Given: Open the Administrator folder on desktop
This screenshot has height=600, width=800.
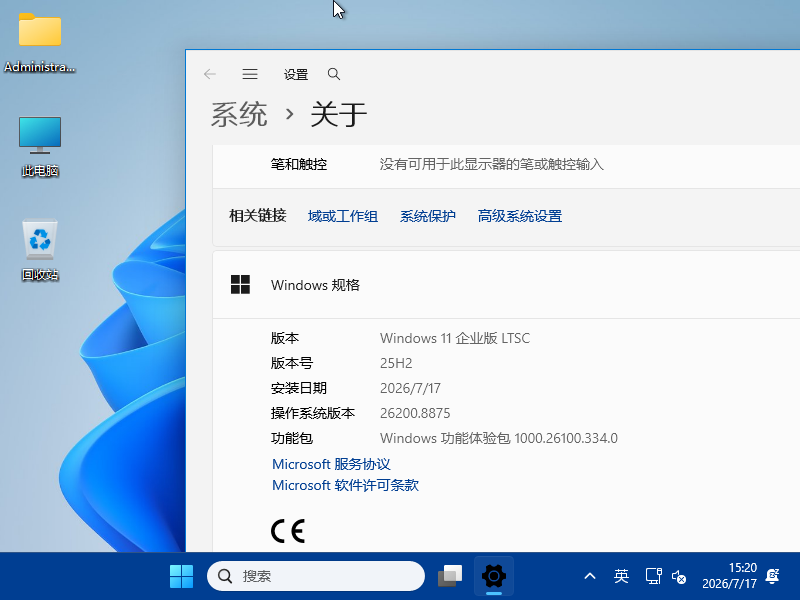Looking at the screenshot, I should tap(40, 43).
